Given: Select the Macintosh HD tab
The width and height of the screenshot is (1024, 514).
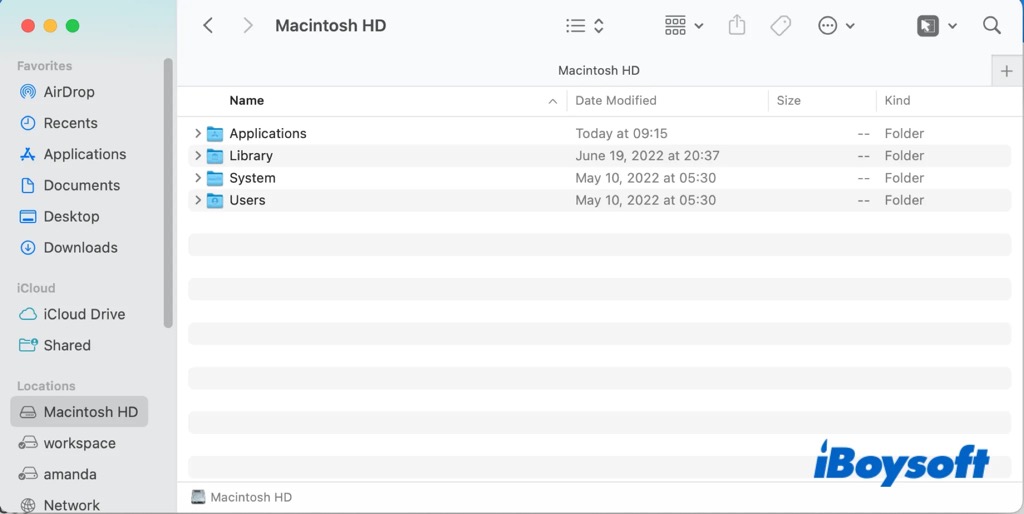Looking at the screenshot, I should pyautogui.click(x=599, y=71).
